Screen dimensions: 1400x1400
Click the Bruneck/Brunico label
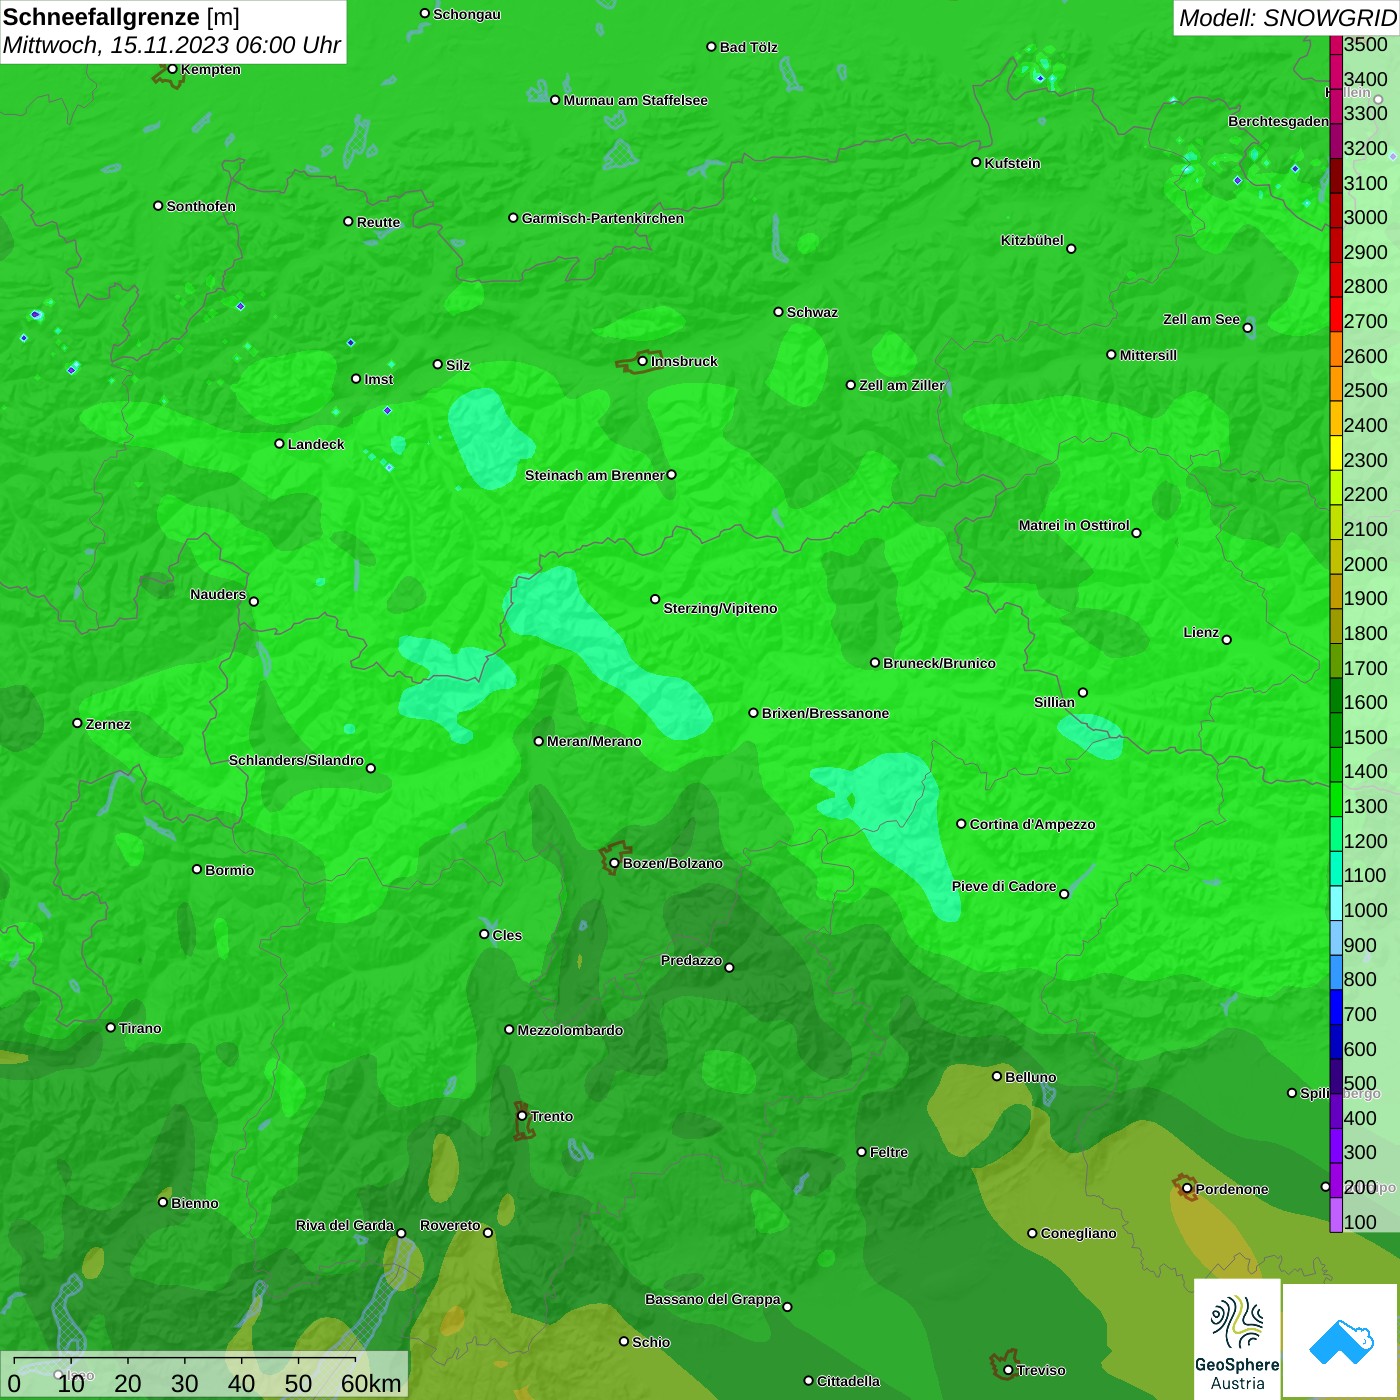940,663
